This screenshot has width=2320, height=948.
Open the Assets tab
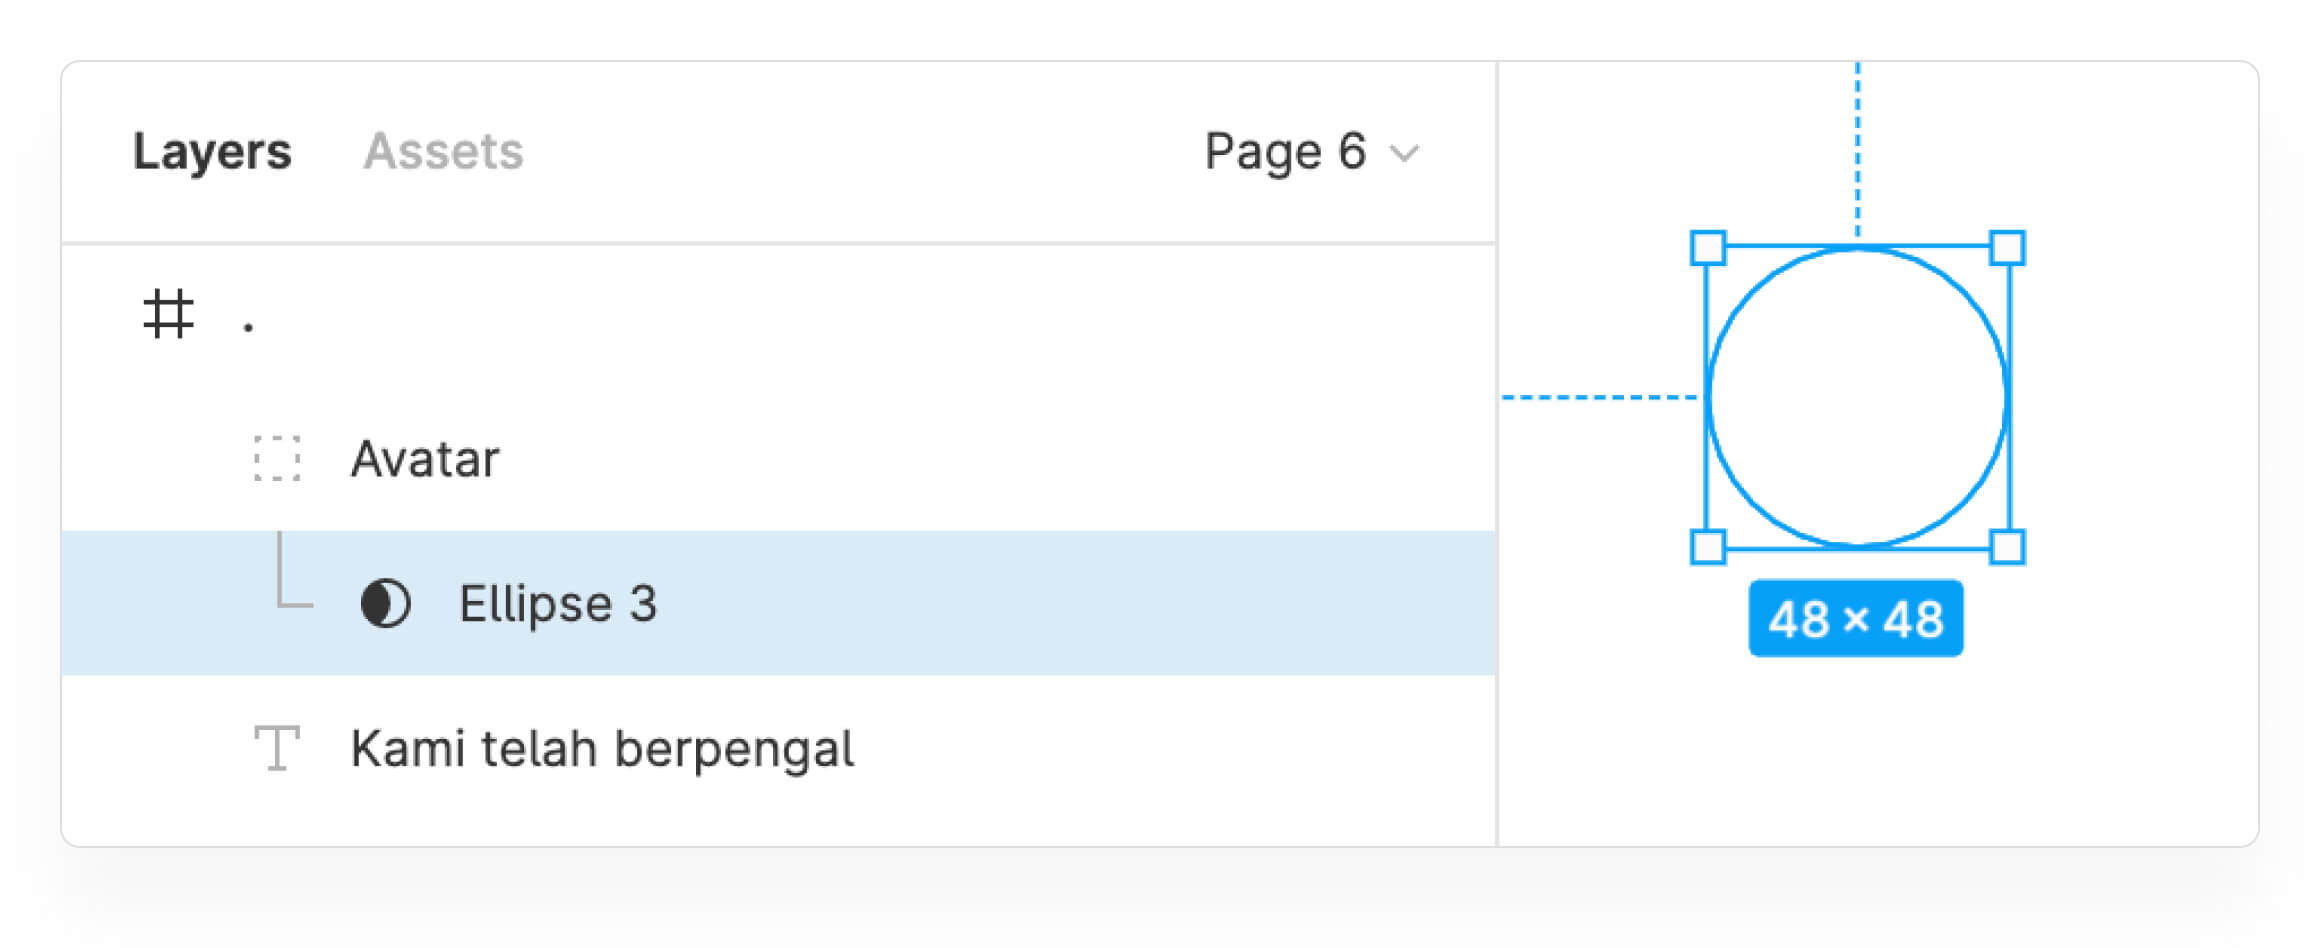443,152
